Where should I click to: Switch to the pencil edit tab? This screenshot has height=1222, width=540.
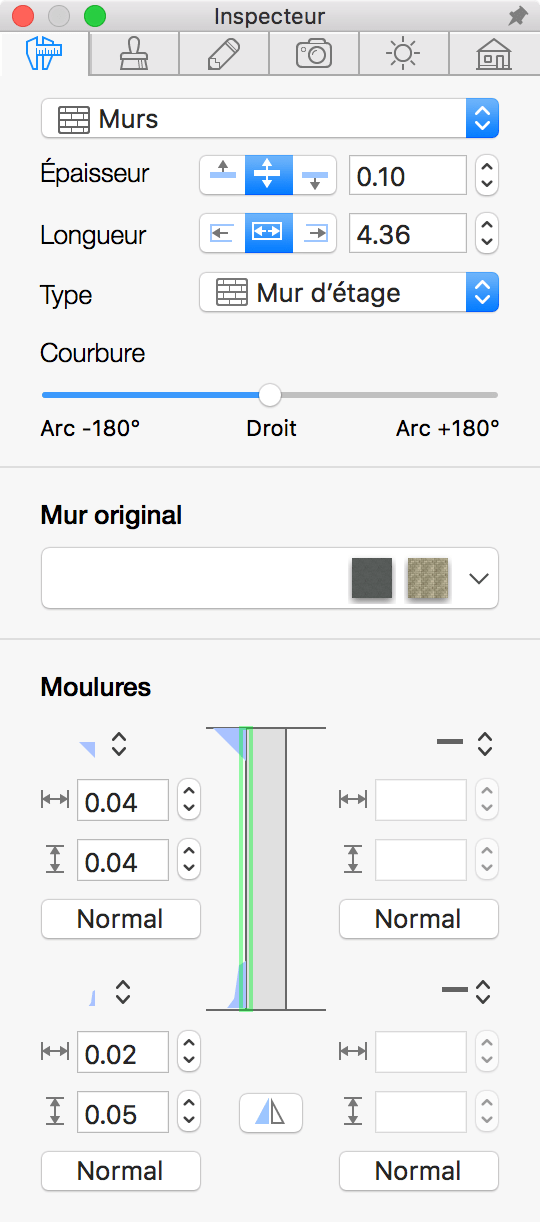[224, 53]
